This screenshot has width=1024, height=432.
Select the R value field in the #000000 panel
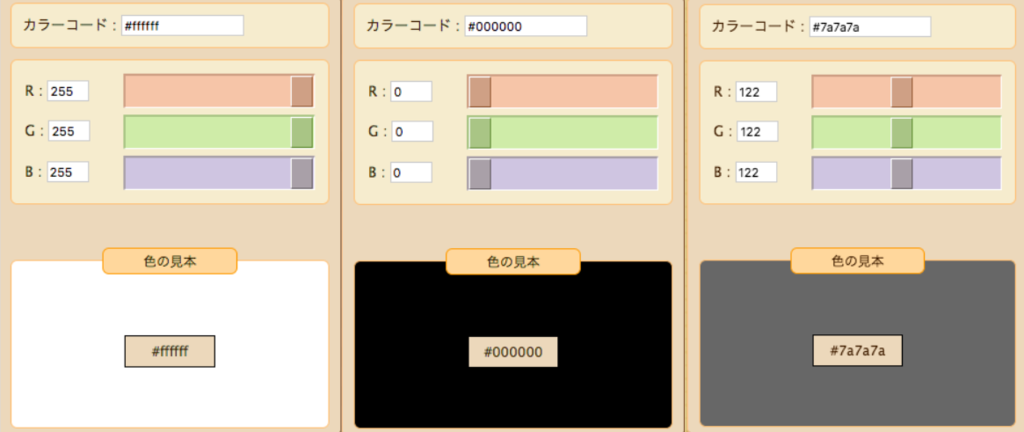tap(411, 91)
